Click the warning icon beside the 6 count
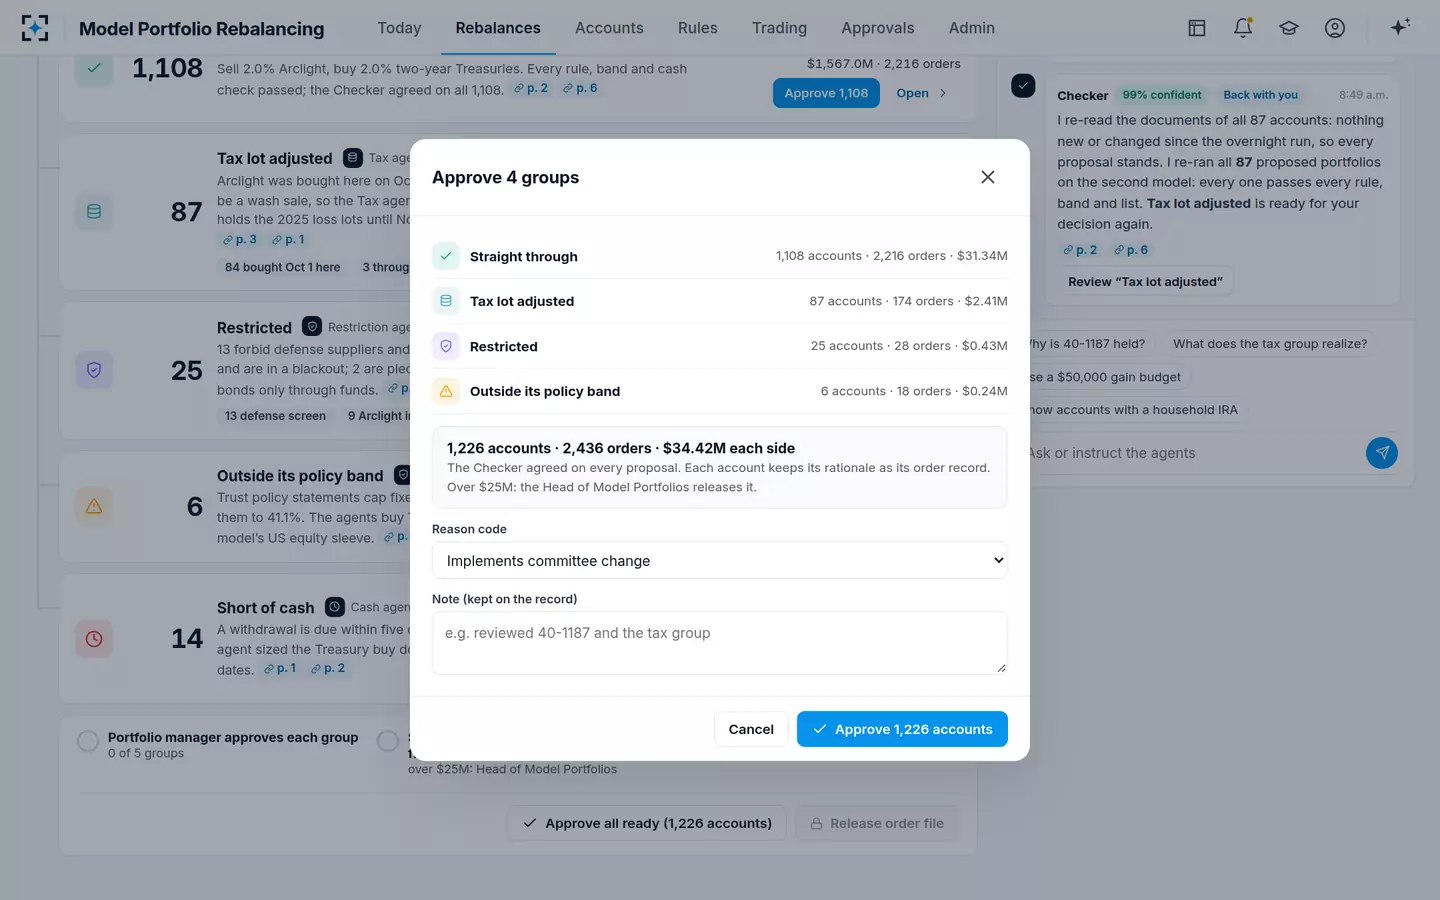 tap(94, 507)
